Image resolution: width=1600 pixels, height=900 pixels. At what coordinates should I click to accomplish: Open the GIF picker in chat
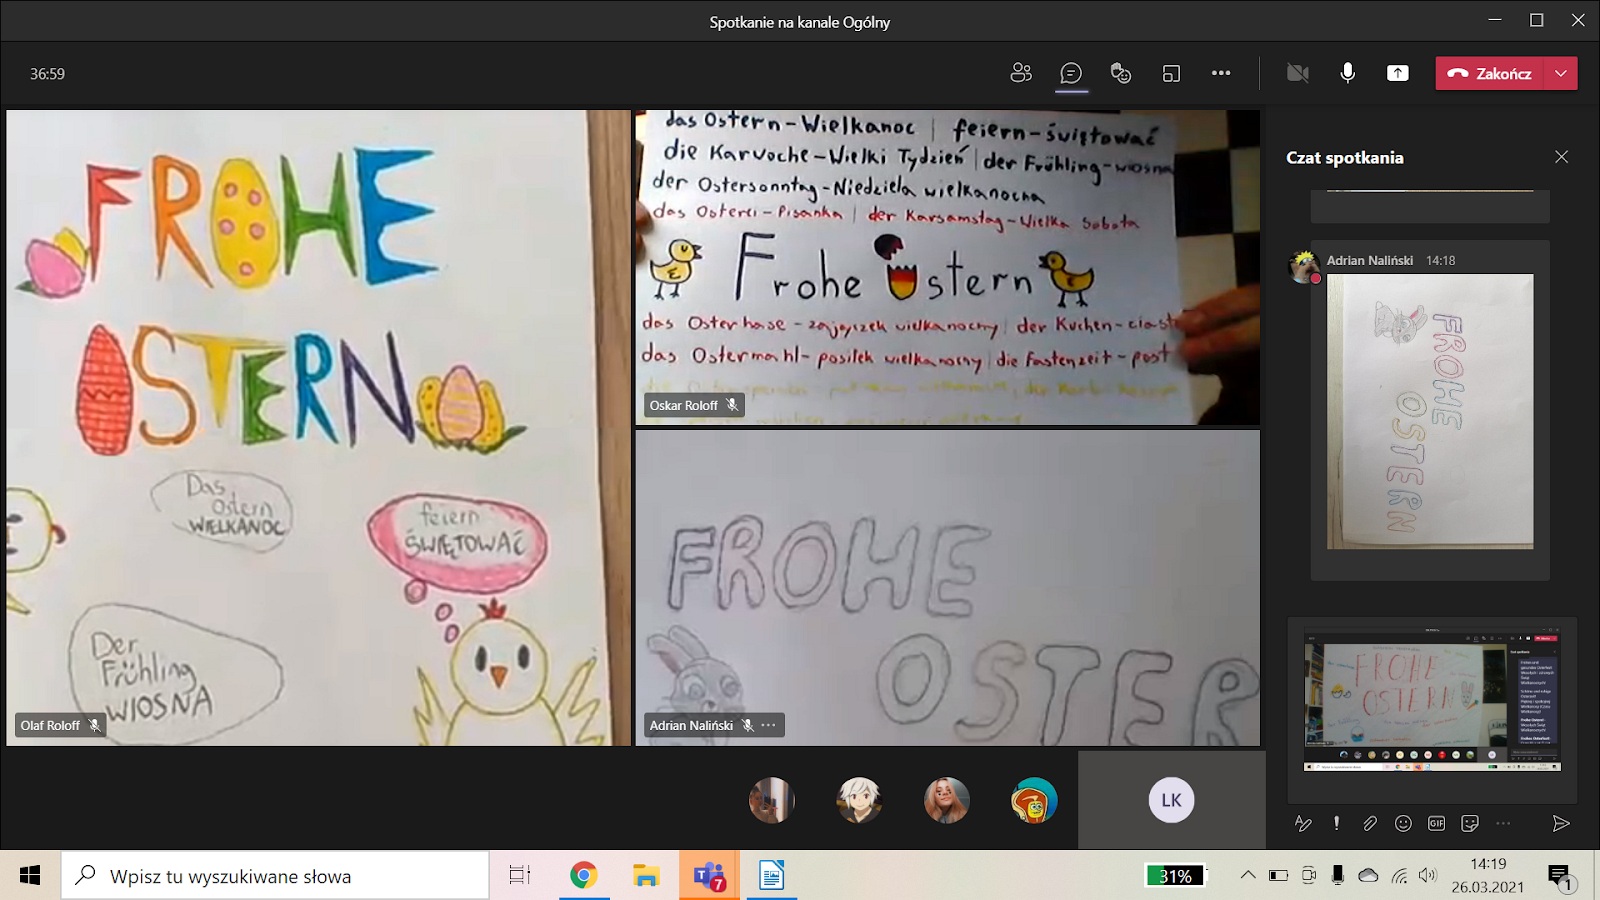tap(1436, 823)
